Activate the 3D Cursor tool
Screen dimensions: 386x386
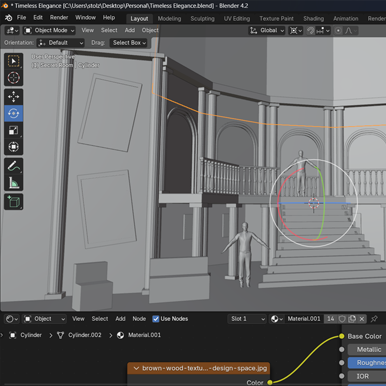[x=13, y=78]
